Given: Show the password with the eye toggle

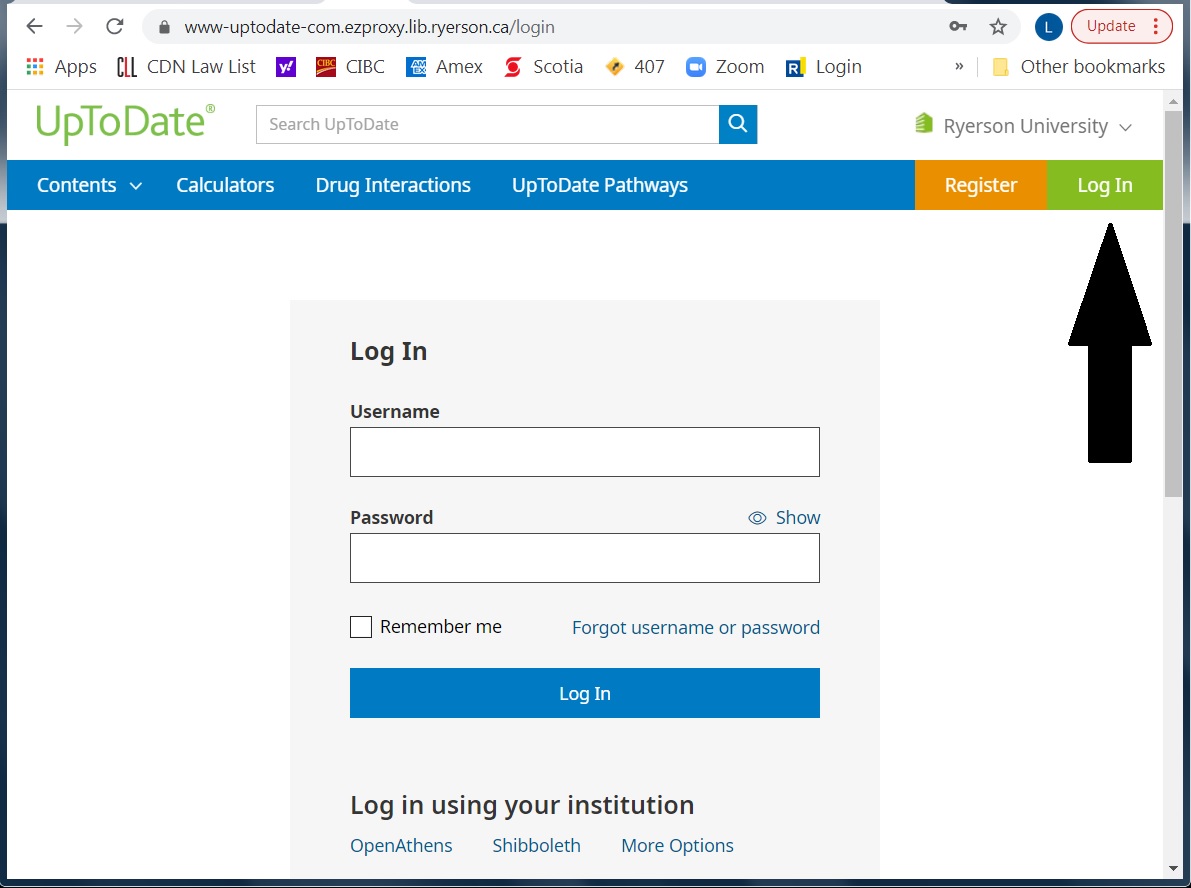Looking at the screenshot, I should (x=785, y=518).
